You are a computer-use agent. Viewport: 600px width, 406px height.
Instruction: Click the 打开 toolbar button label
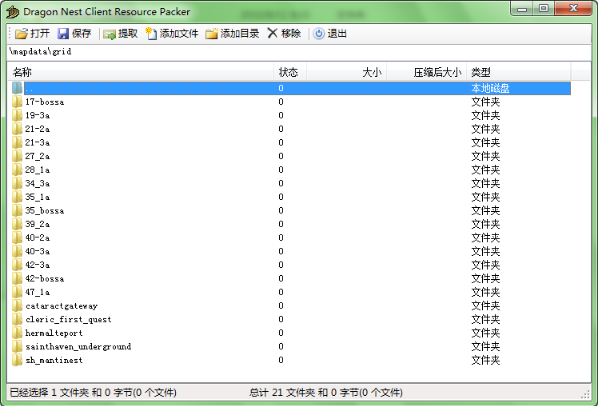[40, 34]
